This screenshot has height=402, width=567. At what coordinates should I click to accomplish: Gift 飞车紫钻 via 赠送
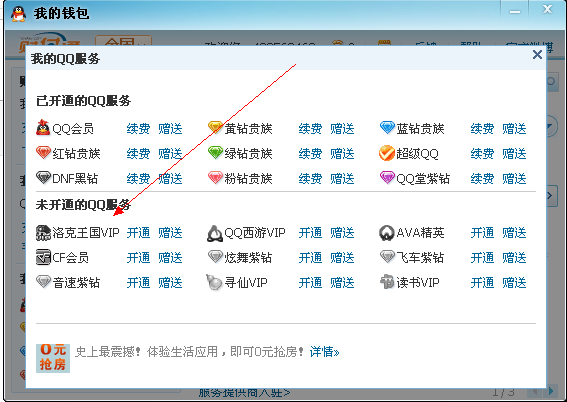tap(514, 258)
